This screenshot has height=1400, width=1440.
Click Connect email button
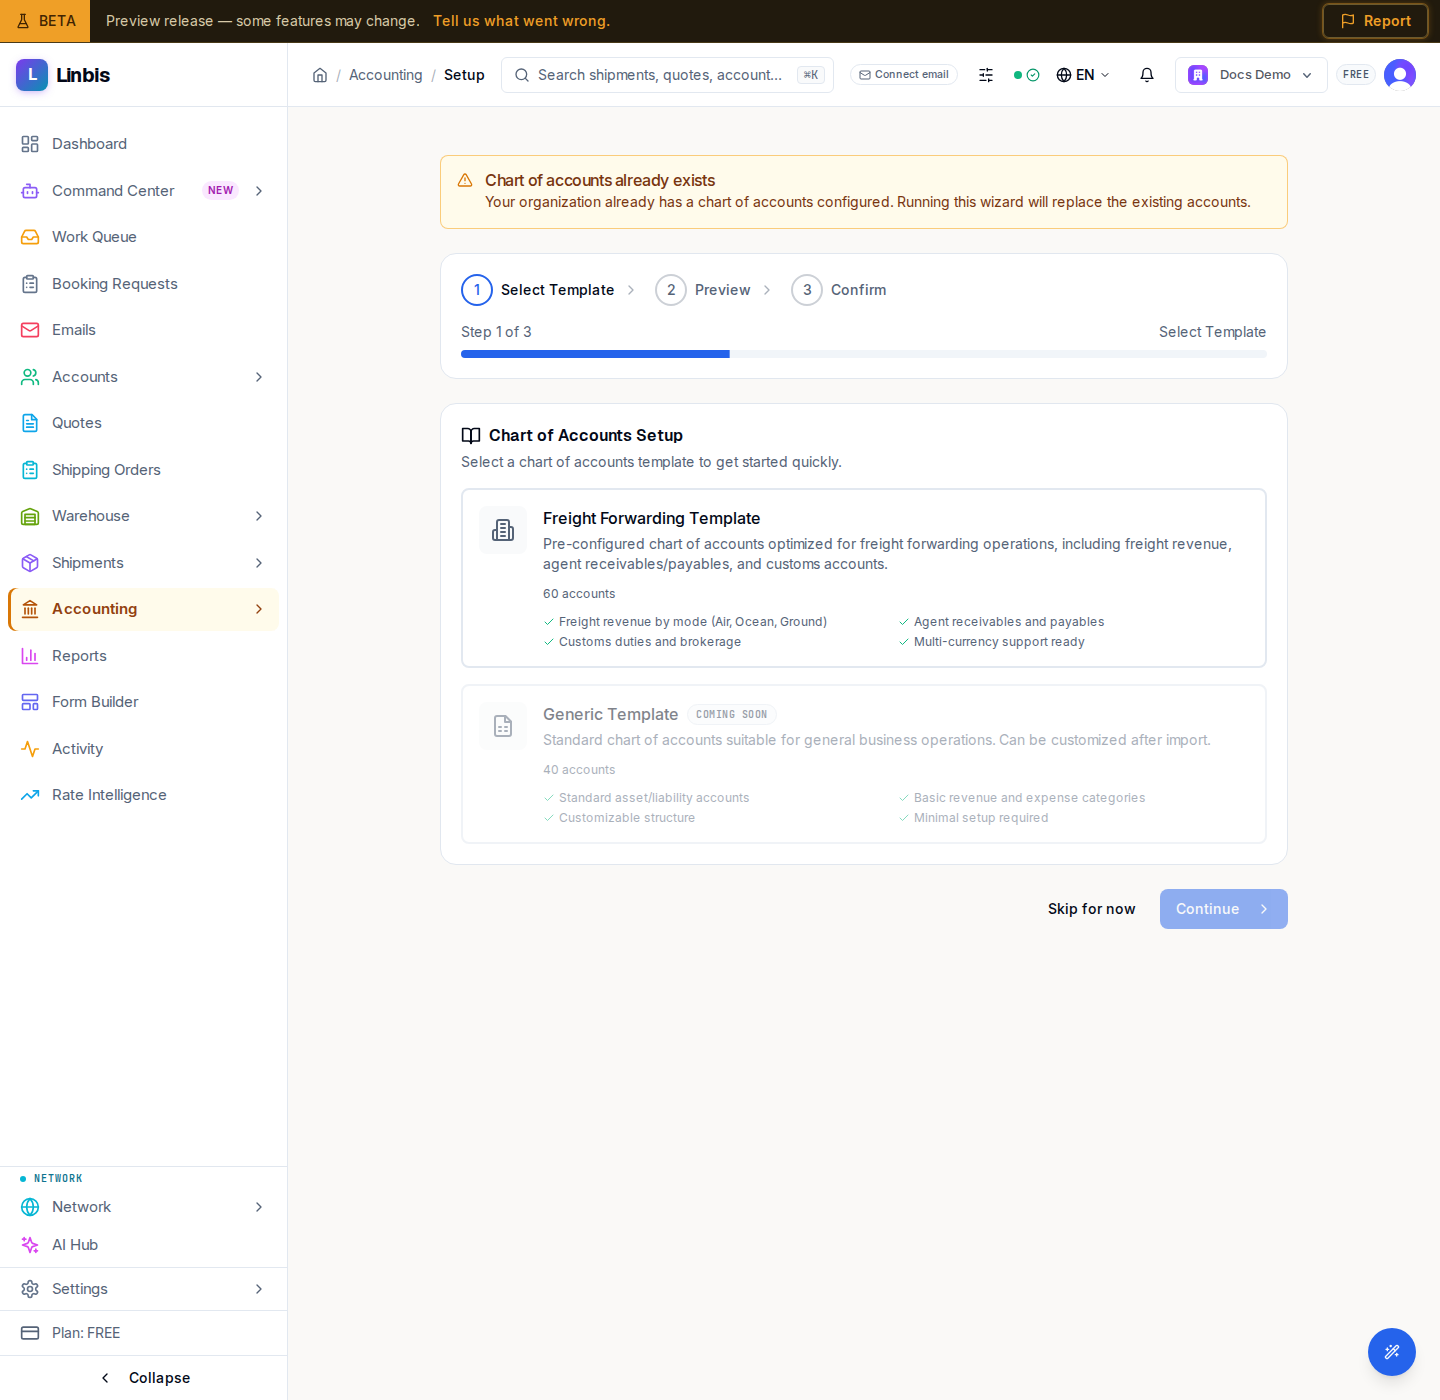point(904,75)
